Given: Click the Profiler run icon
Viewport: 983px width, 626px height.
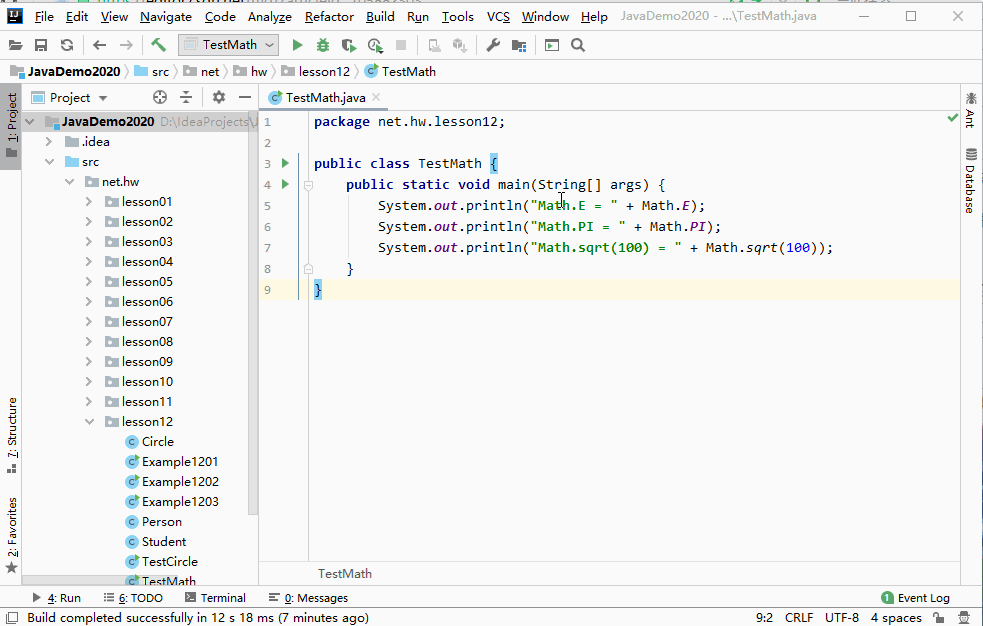Looking at the screenshot, I should coord(375,45).
